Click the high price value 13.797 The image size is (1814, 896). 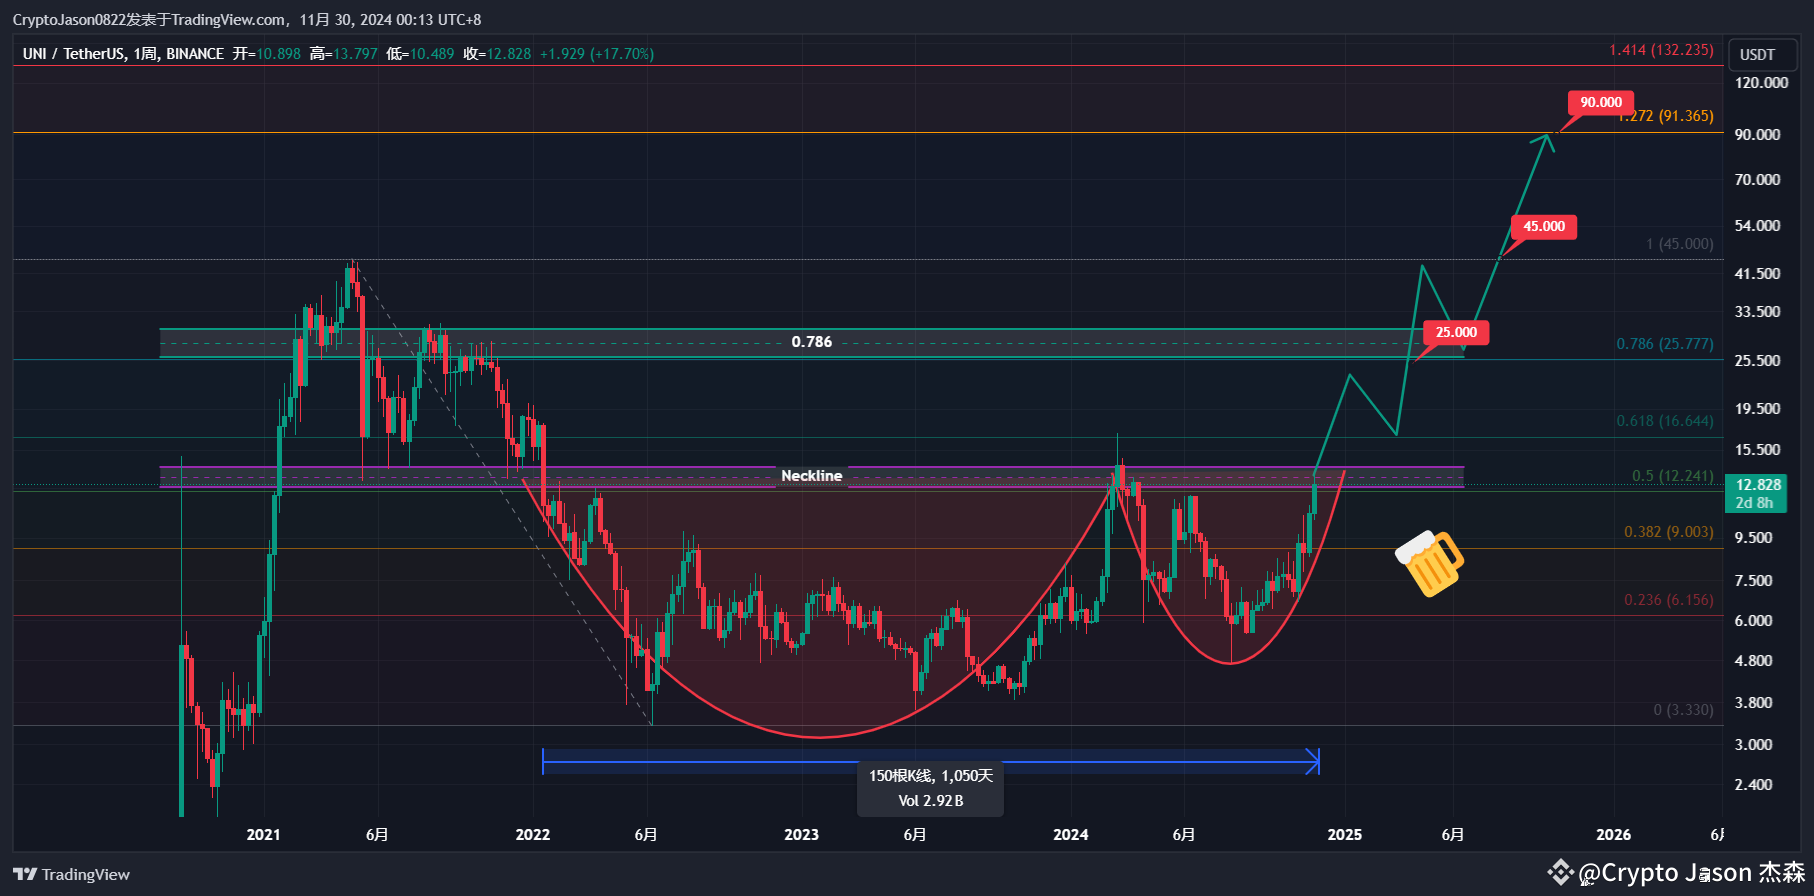tap(356, 54)
